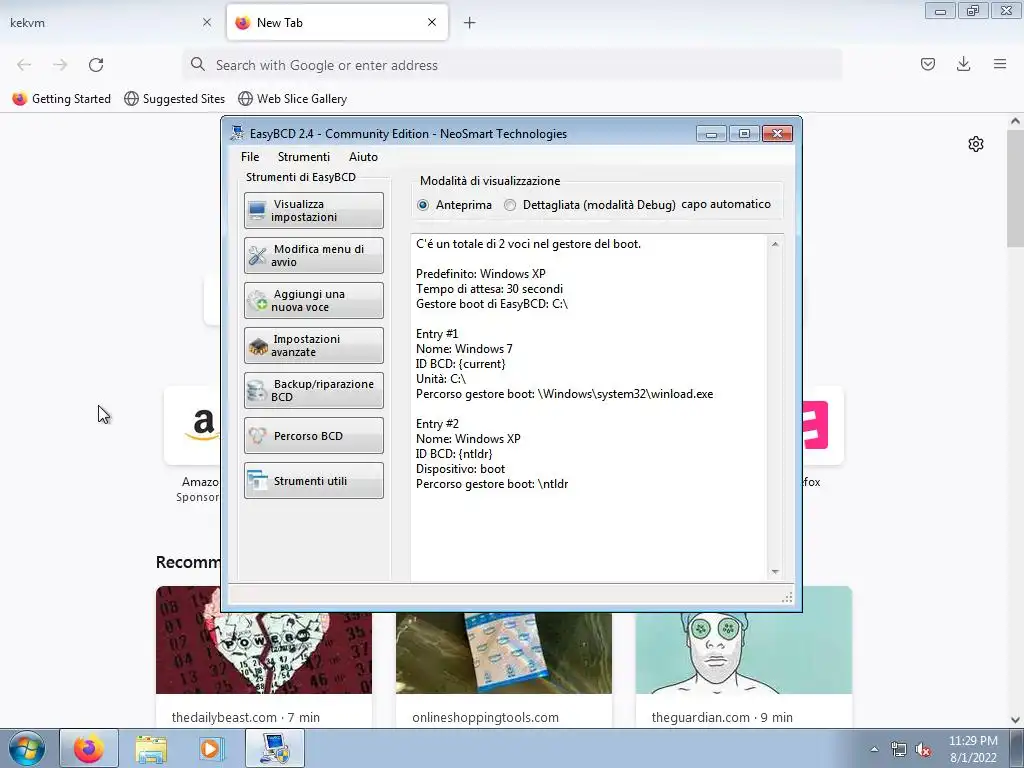Click the muted volume tray icon
1024x768 pixels.
pos(923,749)
